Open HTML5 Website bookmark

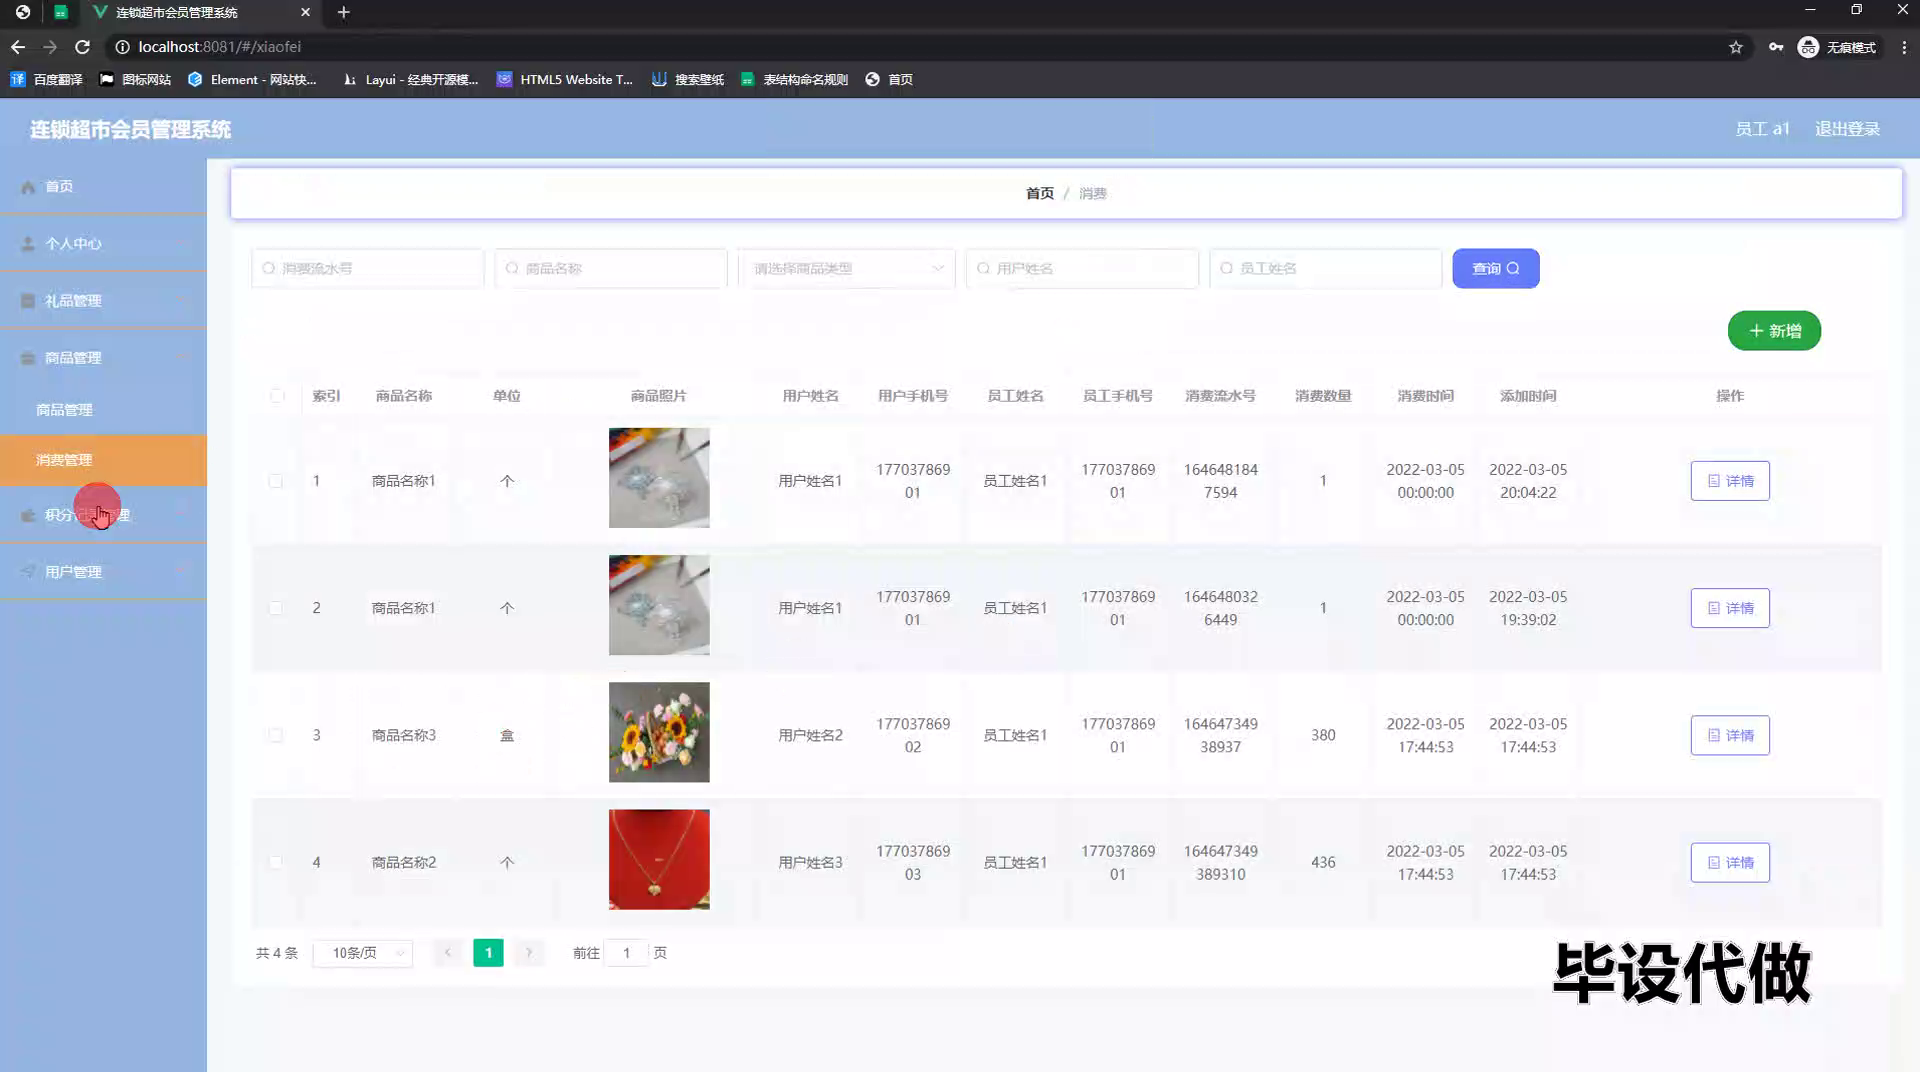pos(565,79)
